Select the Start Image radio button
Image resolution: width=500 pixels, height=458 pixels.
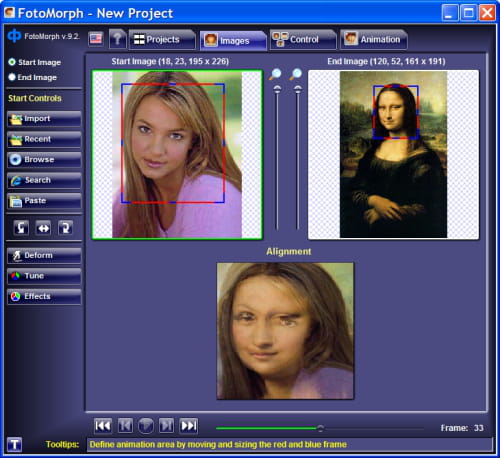click(x=12, y=62)
